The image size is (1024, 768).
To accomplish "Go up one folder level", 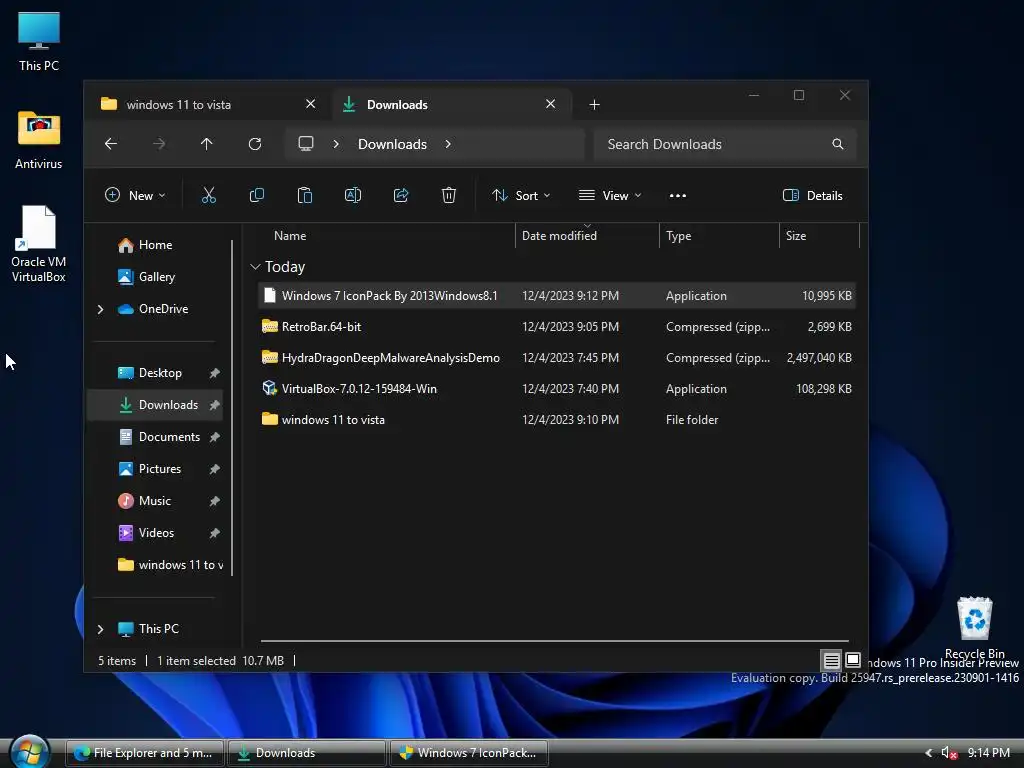I will (x=206, y=144).
